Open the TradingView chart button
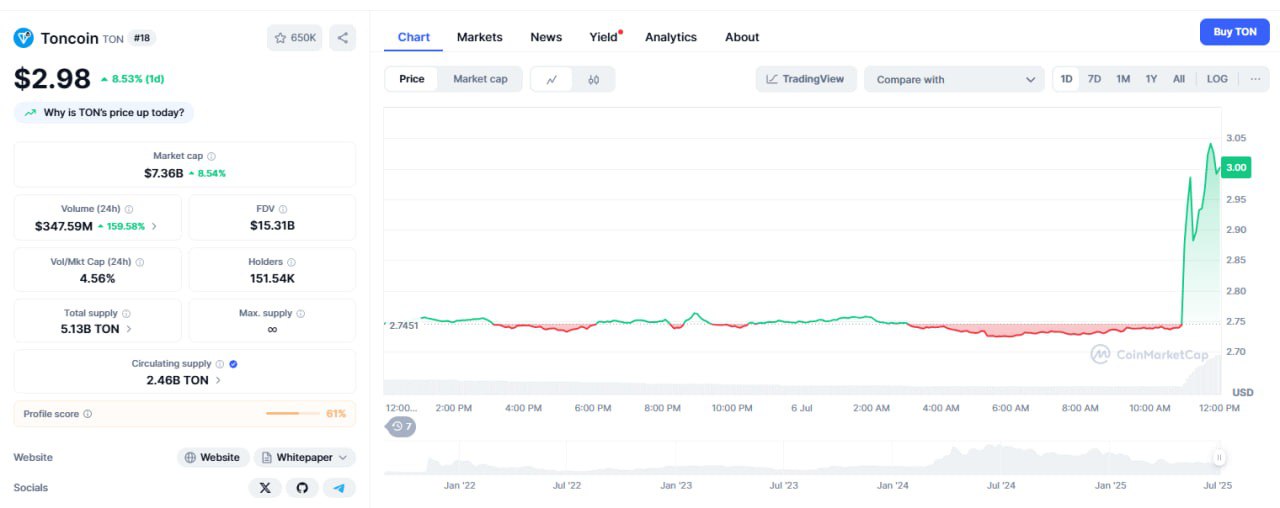1280x508 pixels. (806, 79)
